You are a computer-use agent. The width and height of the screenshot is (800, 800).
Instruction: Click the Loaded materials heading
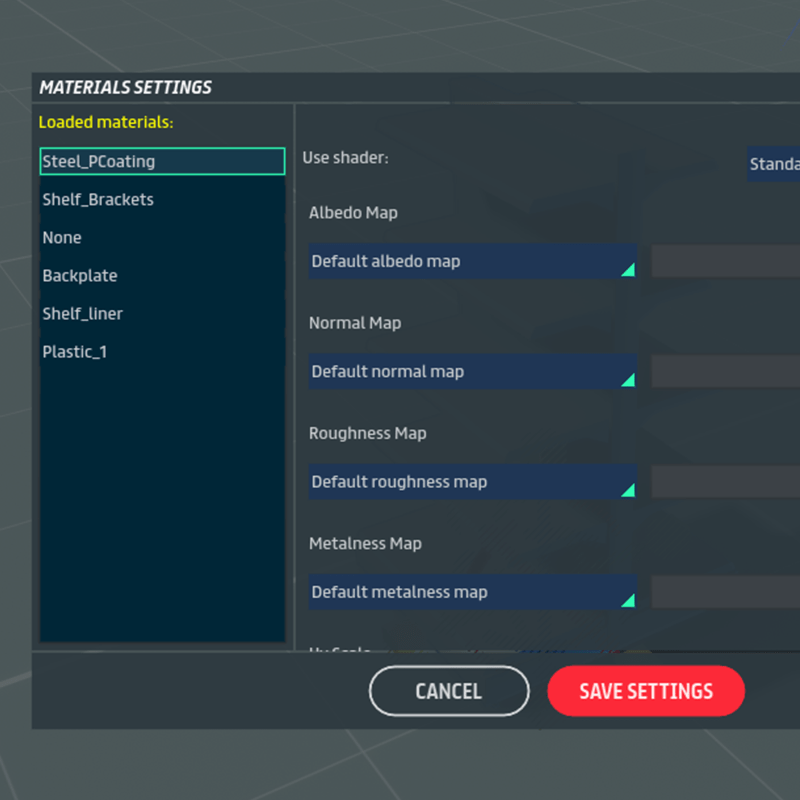tap(106, 123)
